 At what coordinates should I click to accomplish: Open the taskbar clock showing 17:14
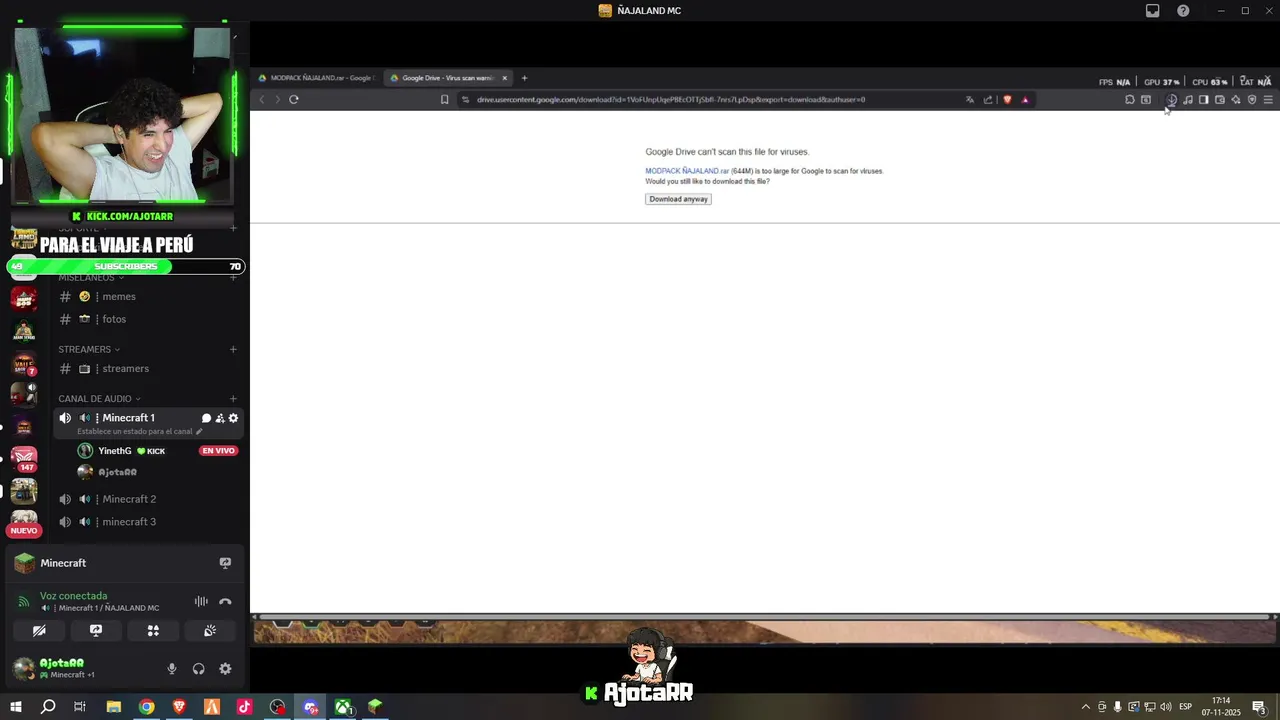(x=1221, y=707)
